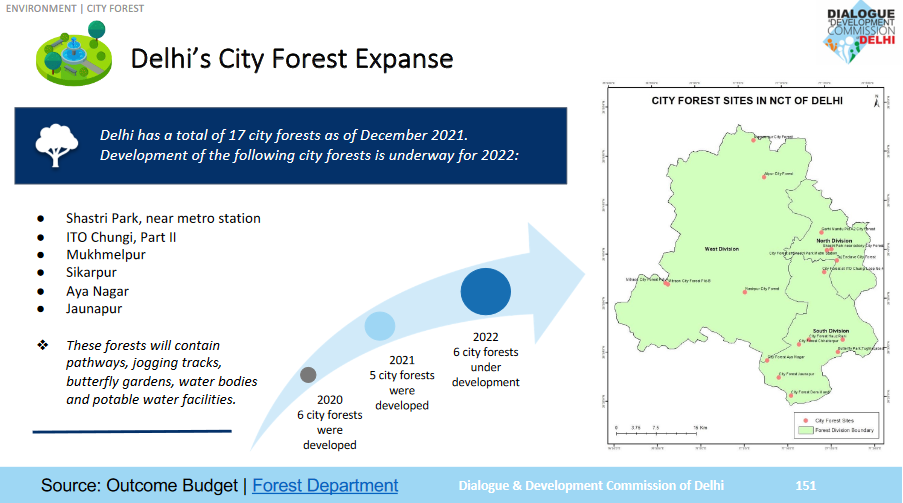Click City Forest Dera Mandi map marker

tap(791, 395)
